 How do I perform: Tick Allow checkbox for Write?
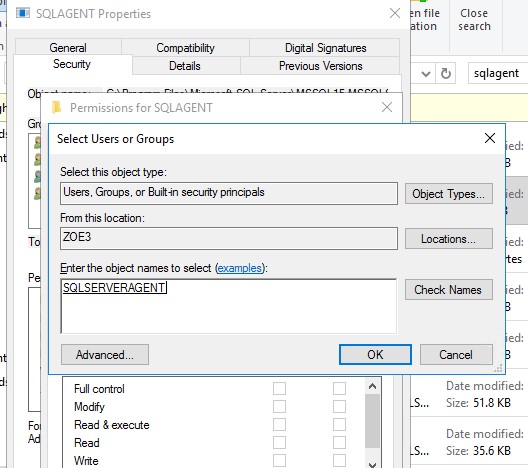[x=279, y=461]
